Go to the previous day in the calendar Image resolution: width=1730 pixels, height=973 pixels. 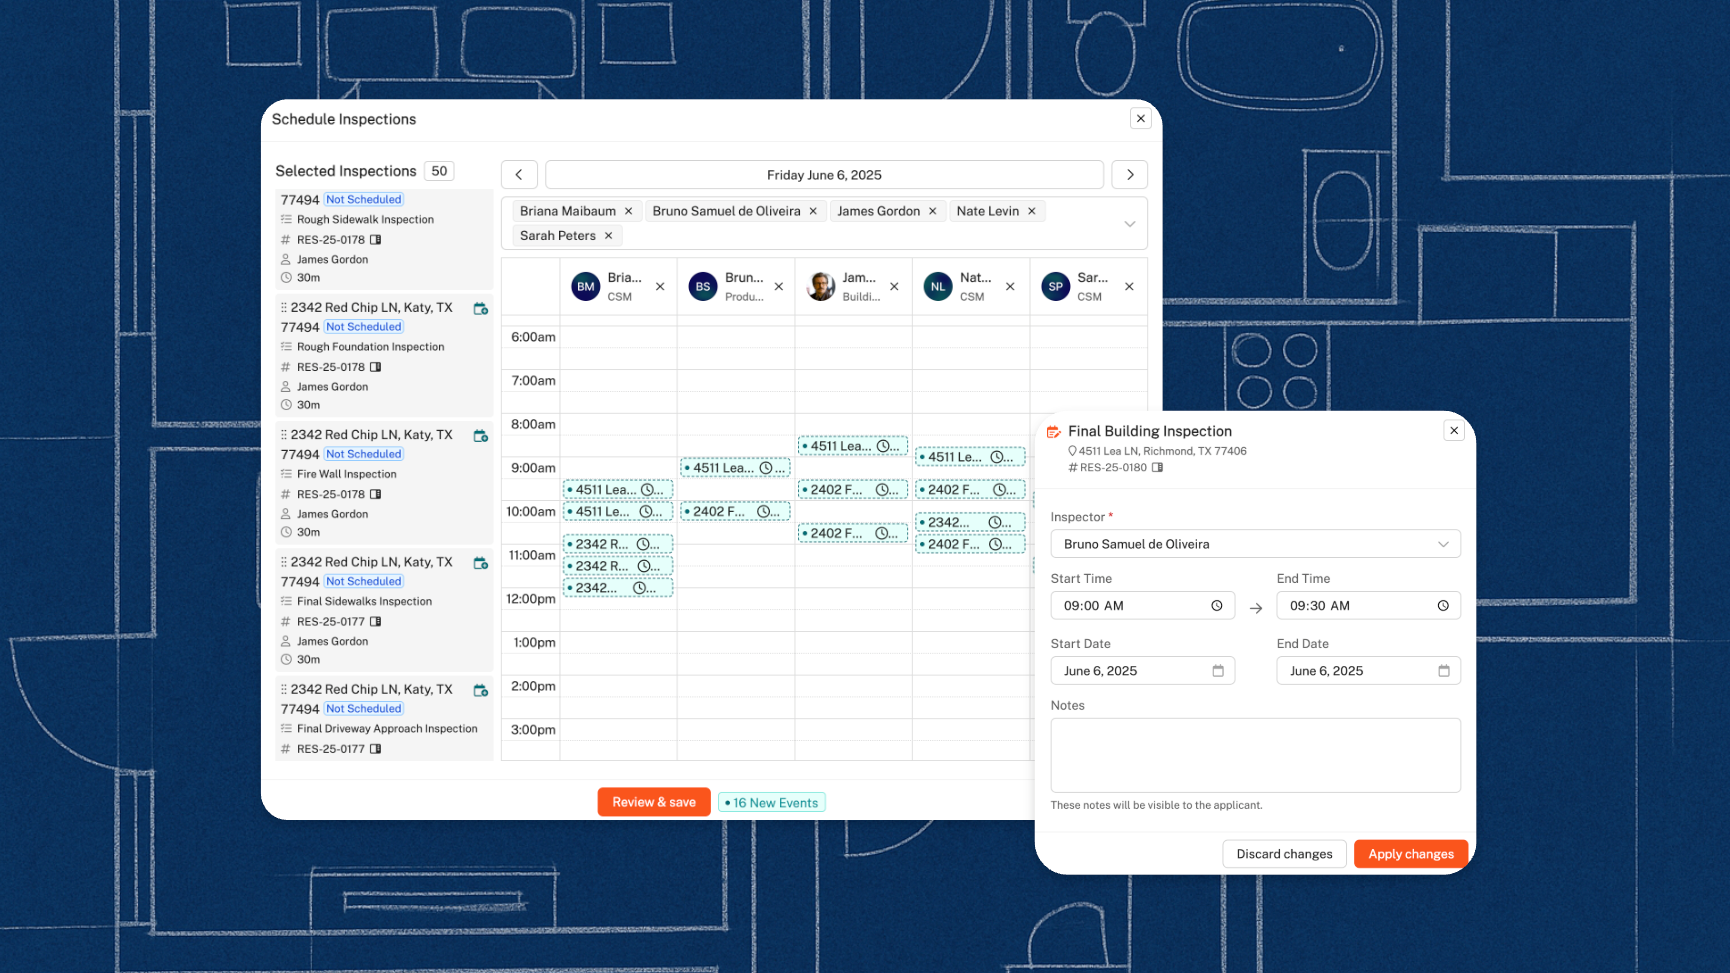(519, 175)
